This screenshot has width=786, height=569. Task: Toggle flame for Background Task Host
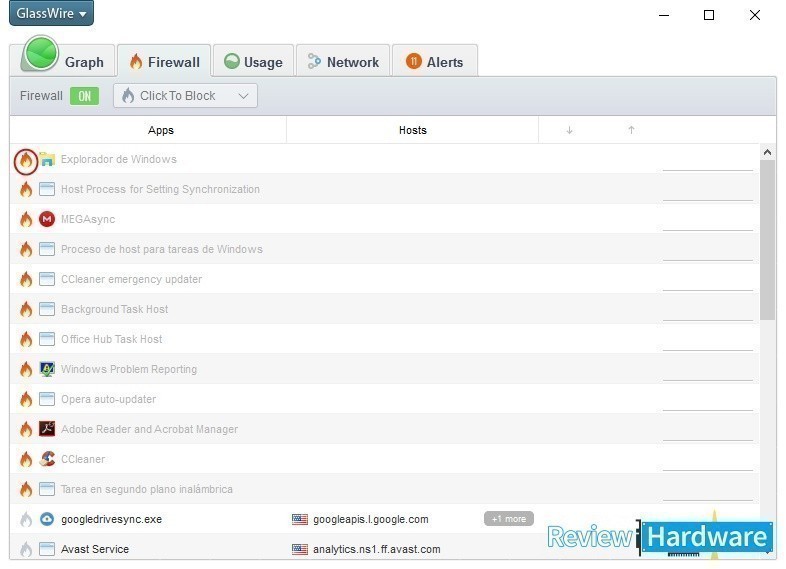pyautogui.click(x=26, y=310)
